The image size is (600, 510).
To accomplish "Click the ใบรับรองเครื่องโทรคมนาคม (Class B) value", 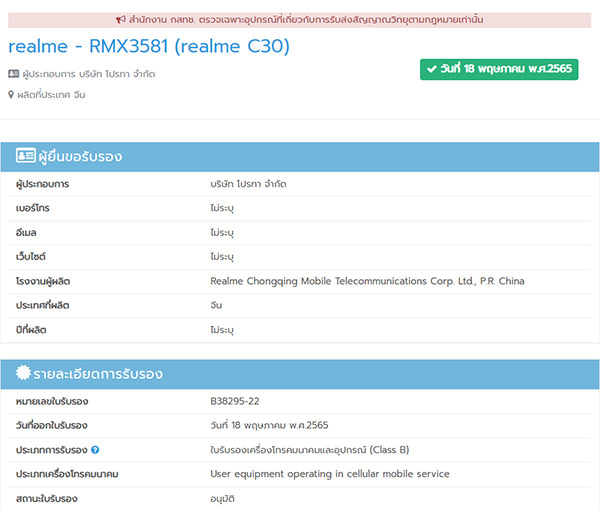I will [310, 450].
